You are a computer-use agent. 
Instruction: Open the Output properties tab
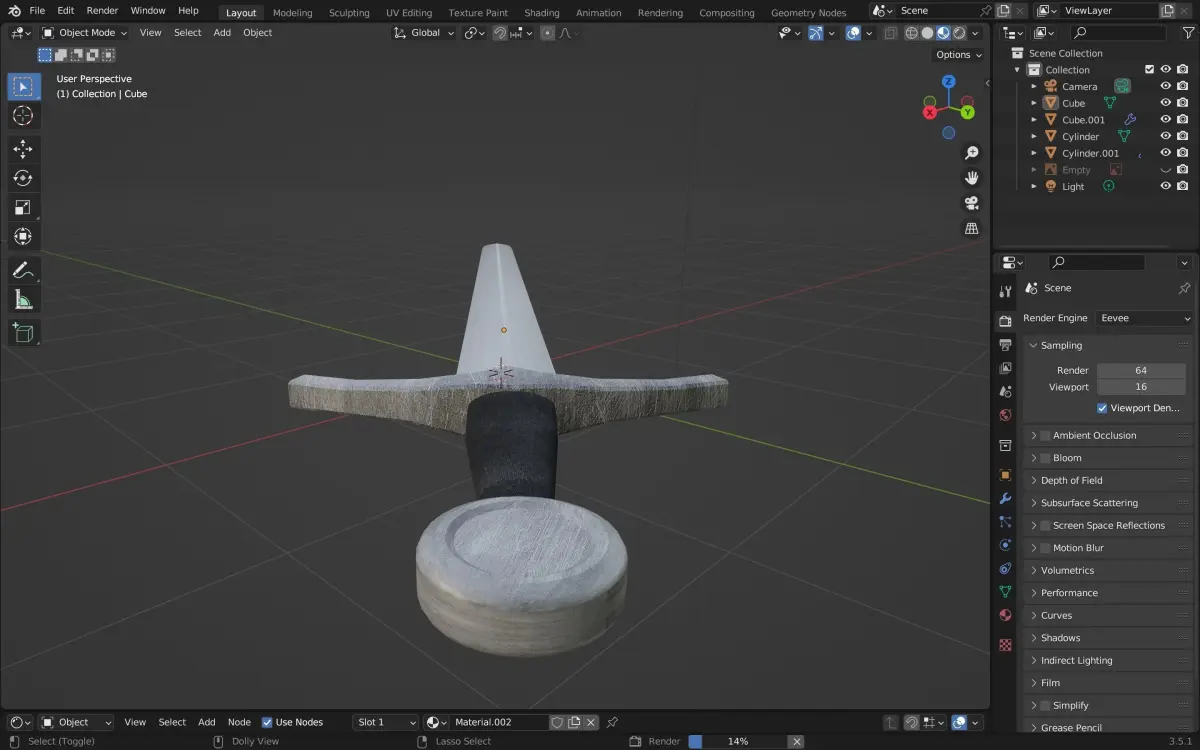pyautogui.click(x=1005, y=345)
